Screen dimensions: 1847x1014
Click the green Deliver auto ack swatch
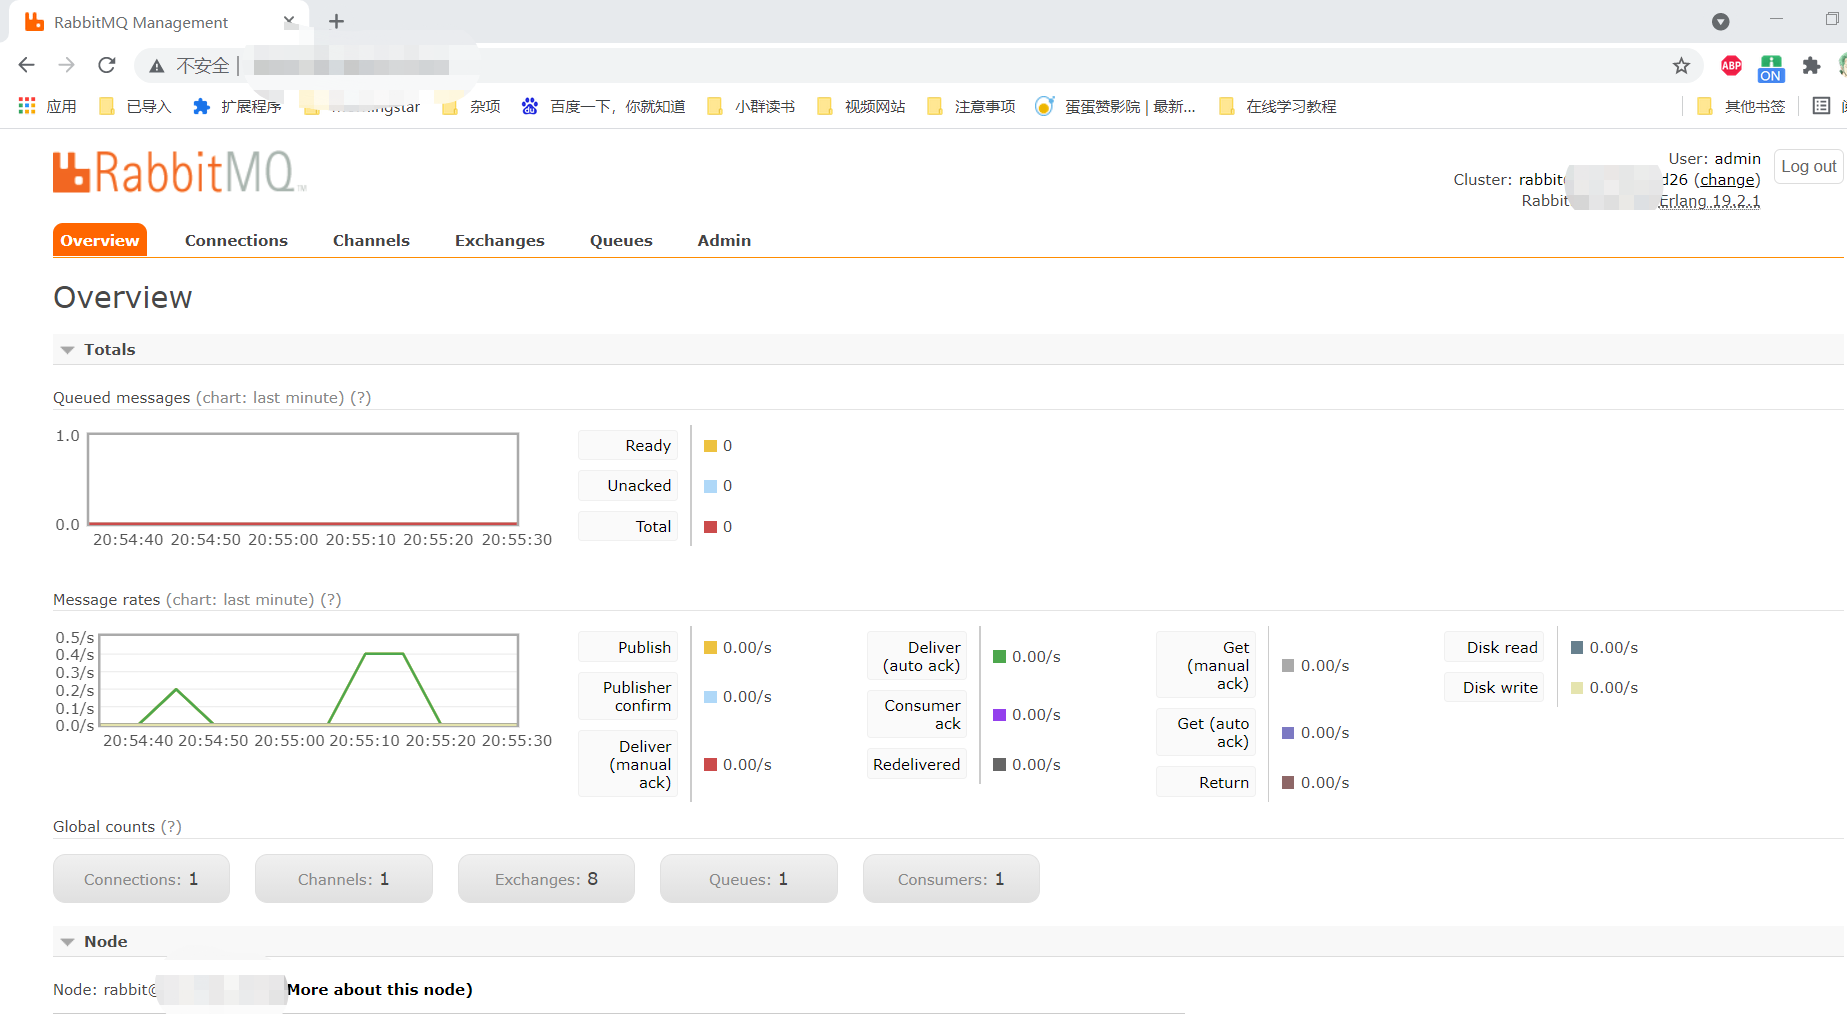coord(999,657)
